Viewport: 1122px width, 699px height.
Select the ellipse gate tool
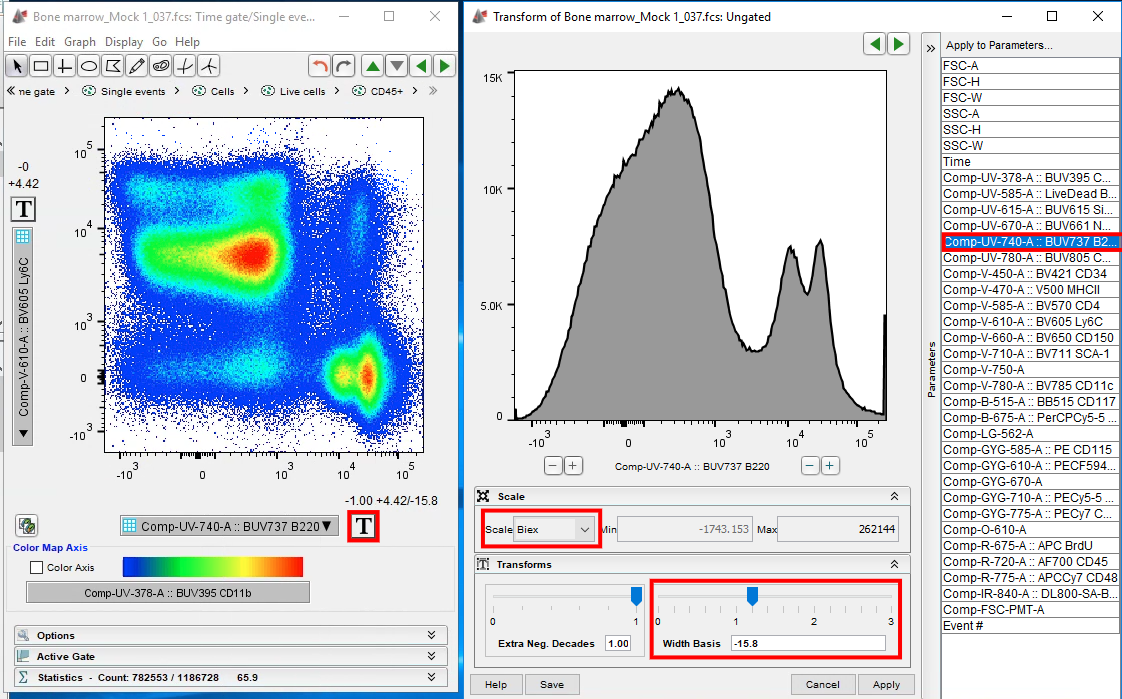tap(89, 66)
